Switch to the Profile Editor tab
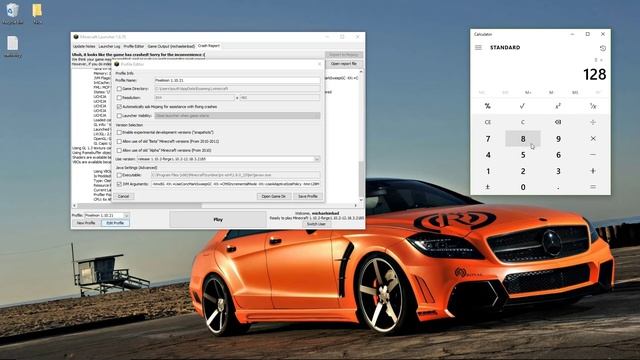The height and width of the screenshot is (360, 640). coord(134,47)
